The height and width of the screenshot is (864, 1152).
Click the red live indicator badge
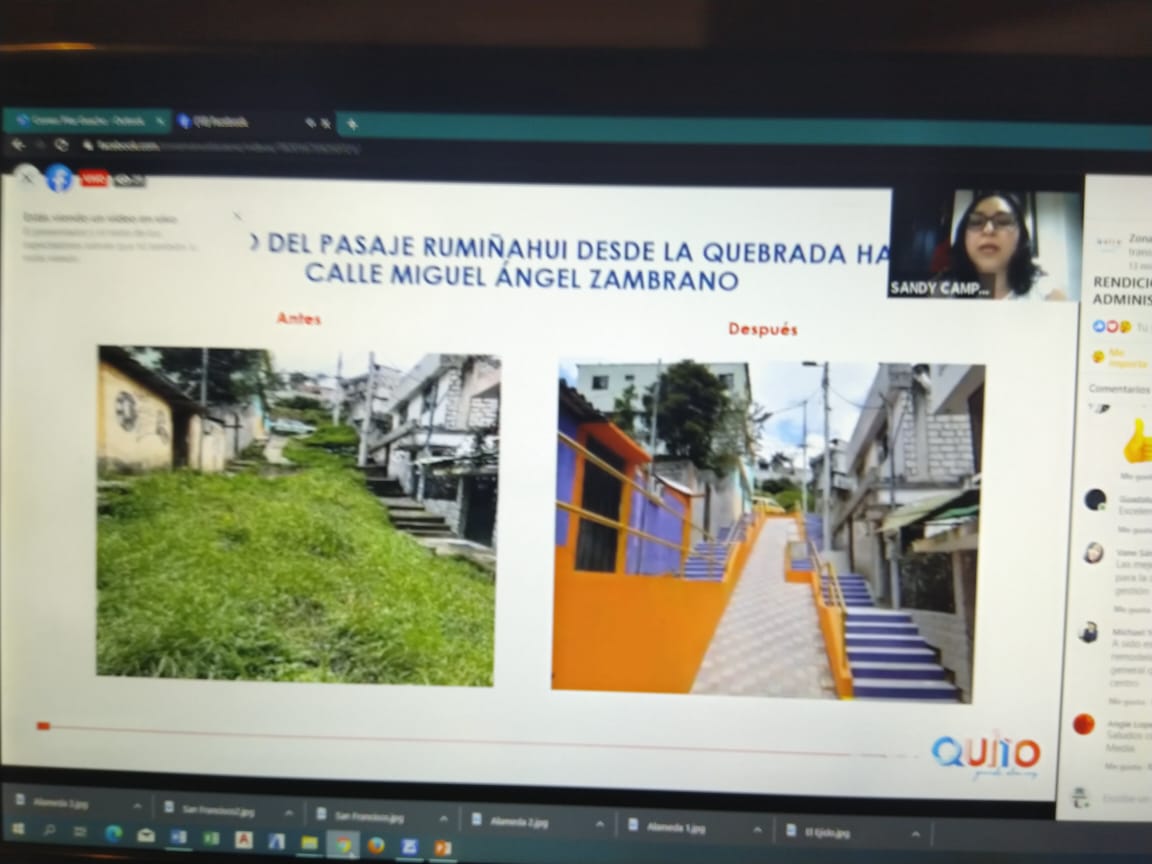[93, 179]
